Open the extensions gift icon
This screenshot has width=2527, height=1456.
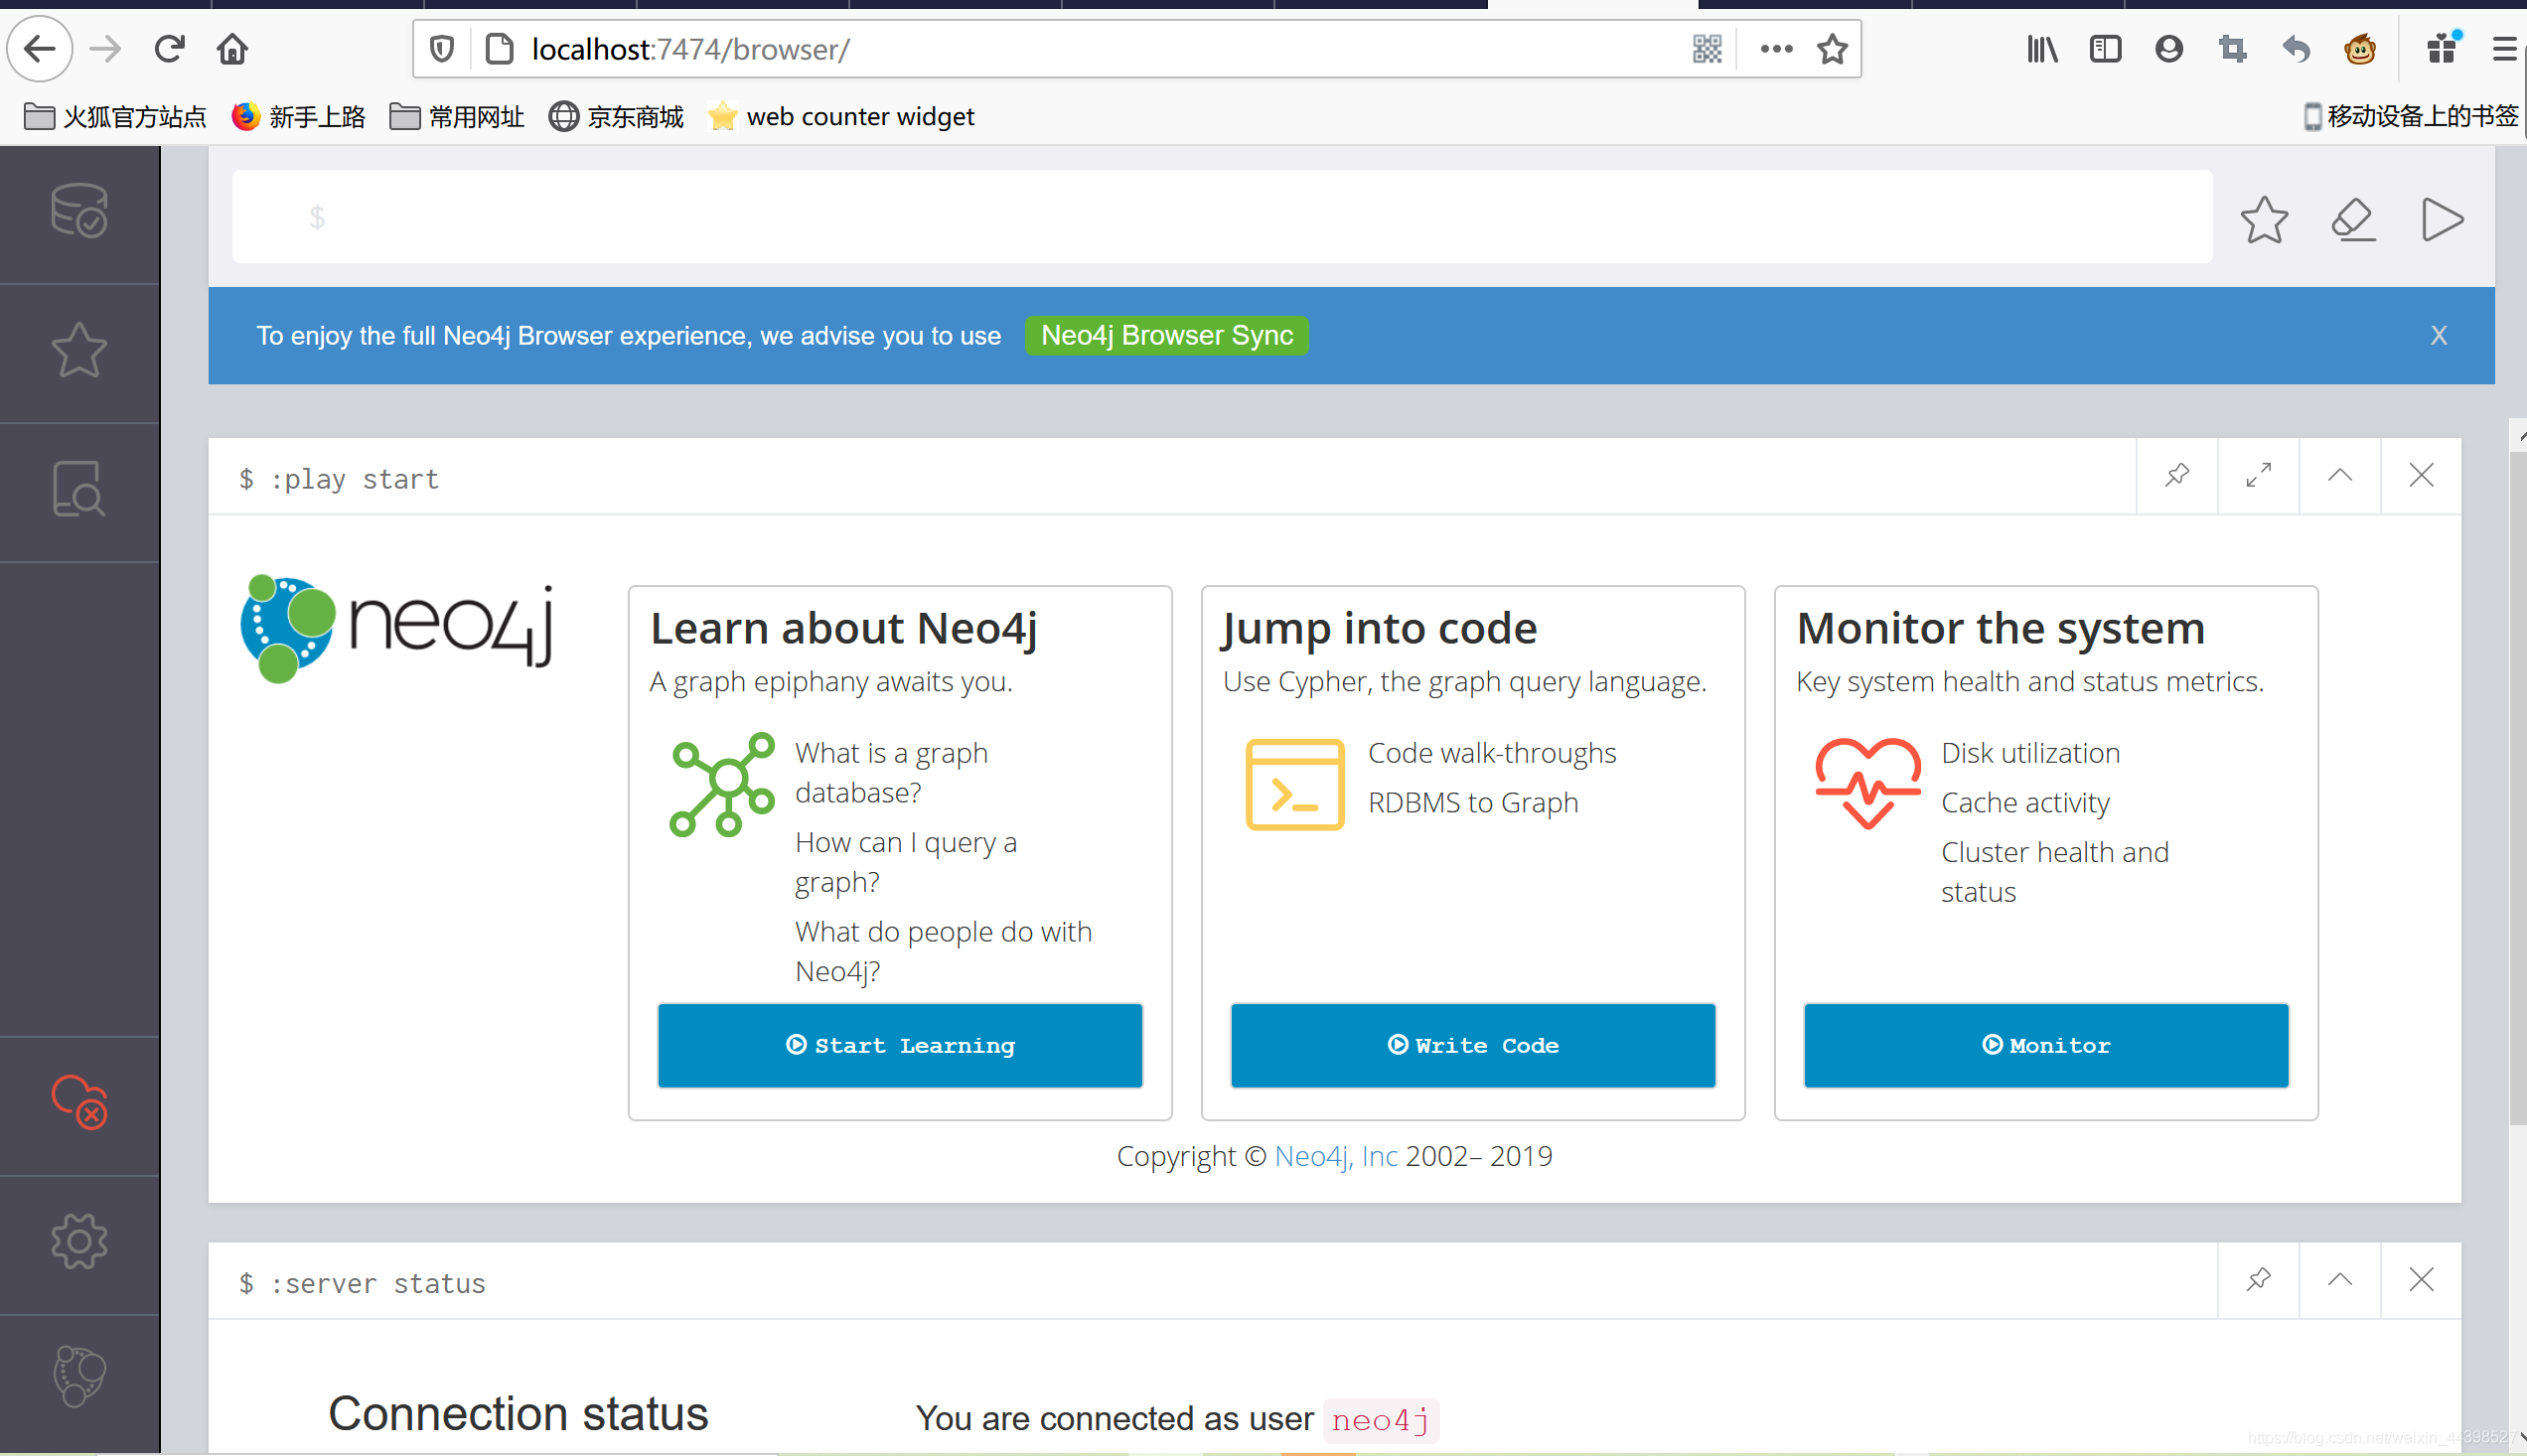2442,48
